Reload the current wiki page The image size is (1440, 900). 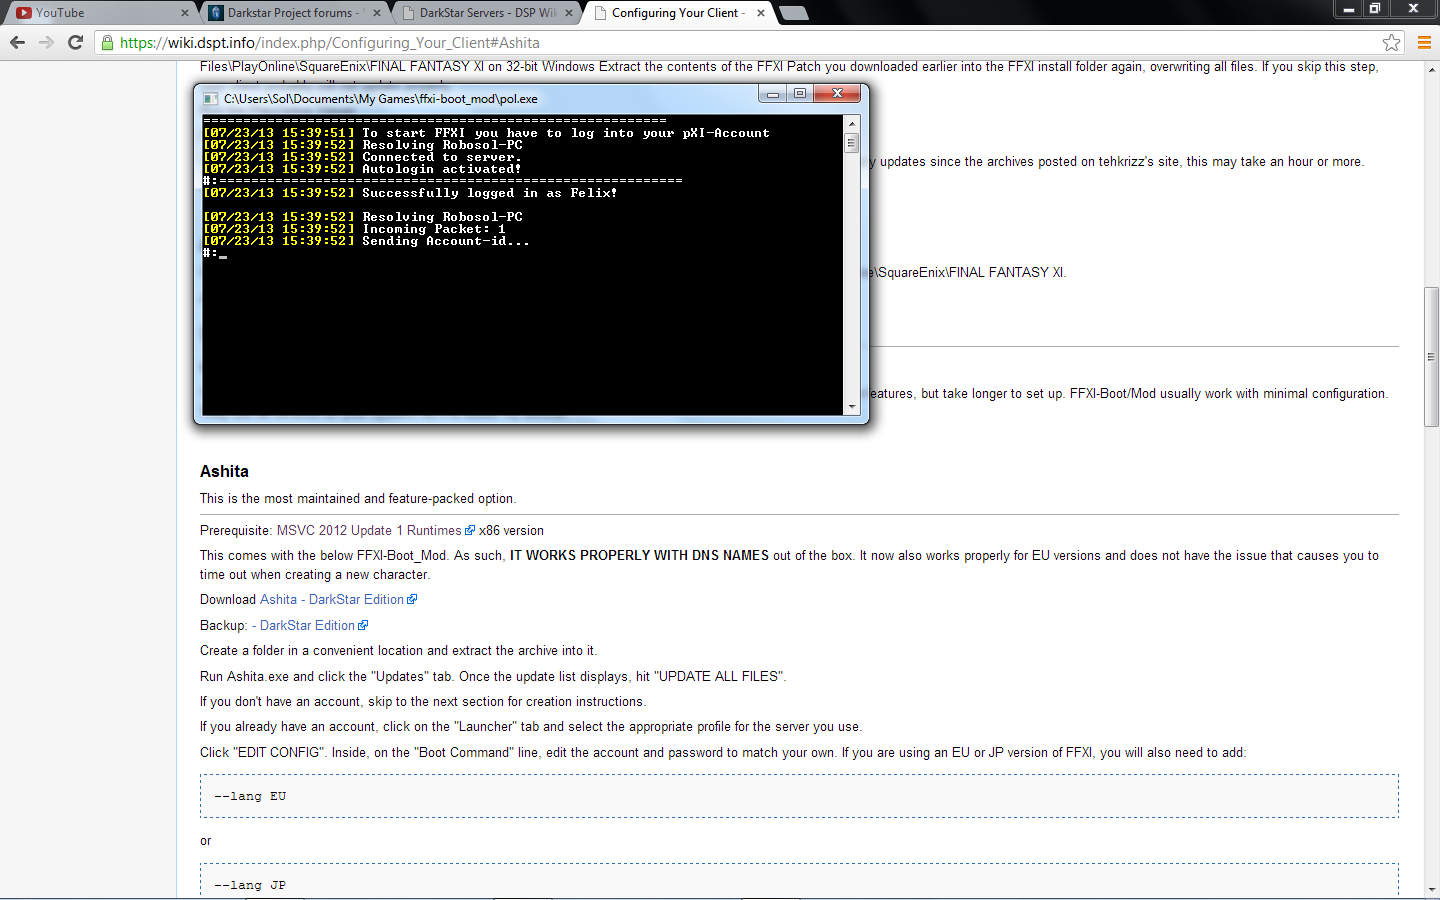75,42
